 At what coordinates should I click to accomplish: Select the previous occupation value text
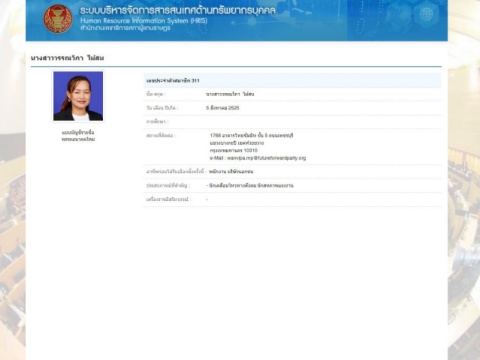point(231,172)
